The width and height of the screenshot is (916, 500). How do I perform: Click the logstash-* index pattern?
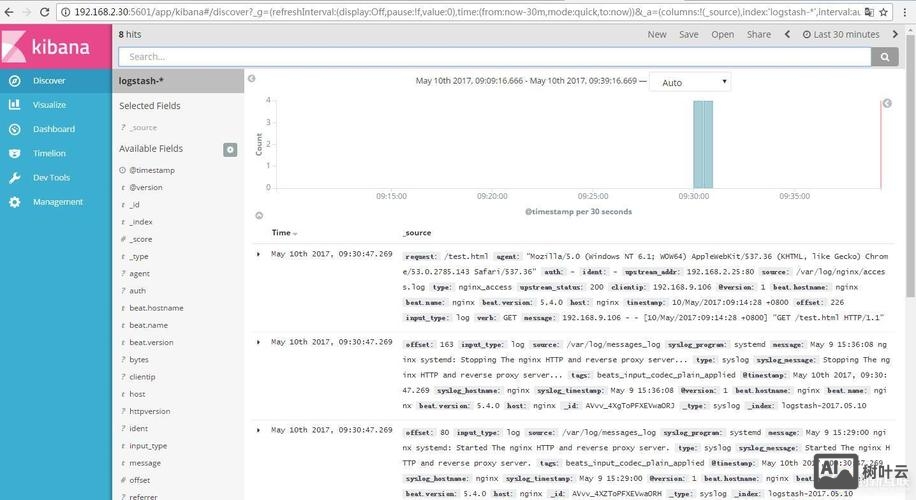[141, 81]
